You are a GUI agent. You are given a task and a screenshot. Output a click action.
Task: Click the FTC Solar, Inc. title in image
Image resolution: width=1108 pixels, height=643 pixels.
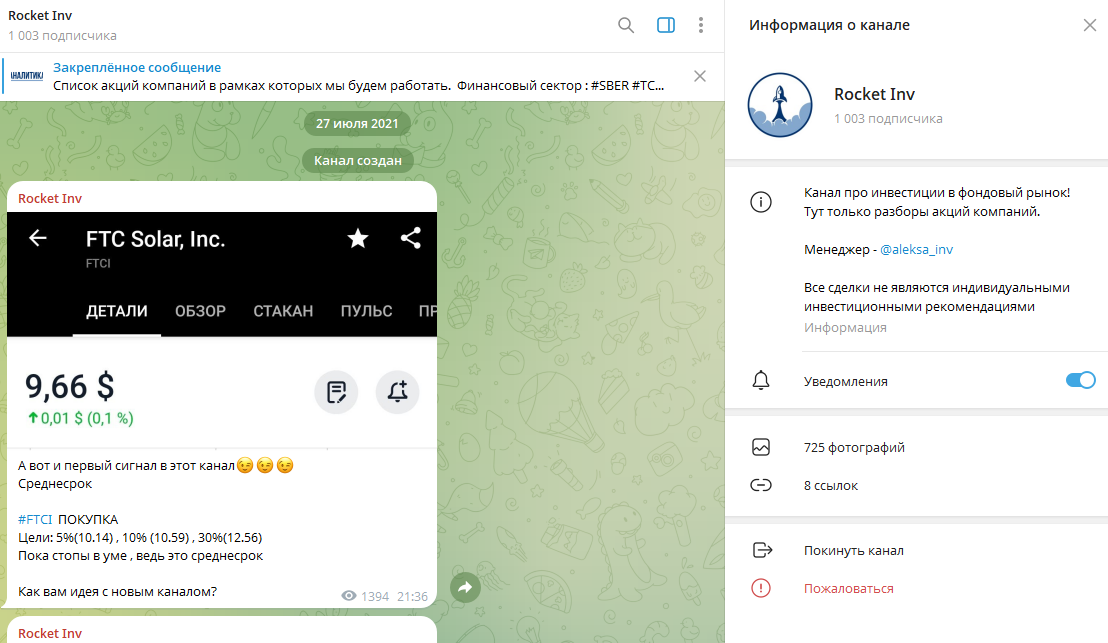point(155,240)
